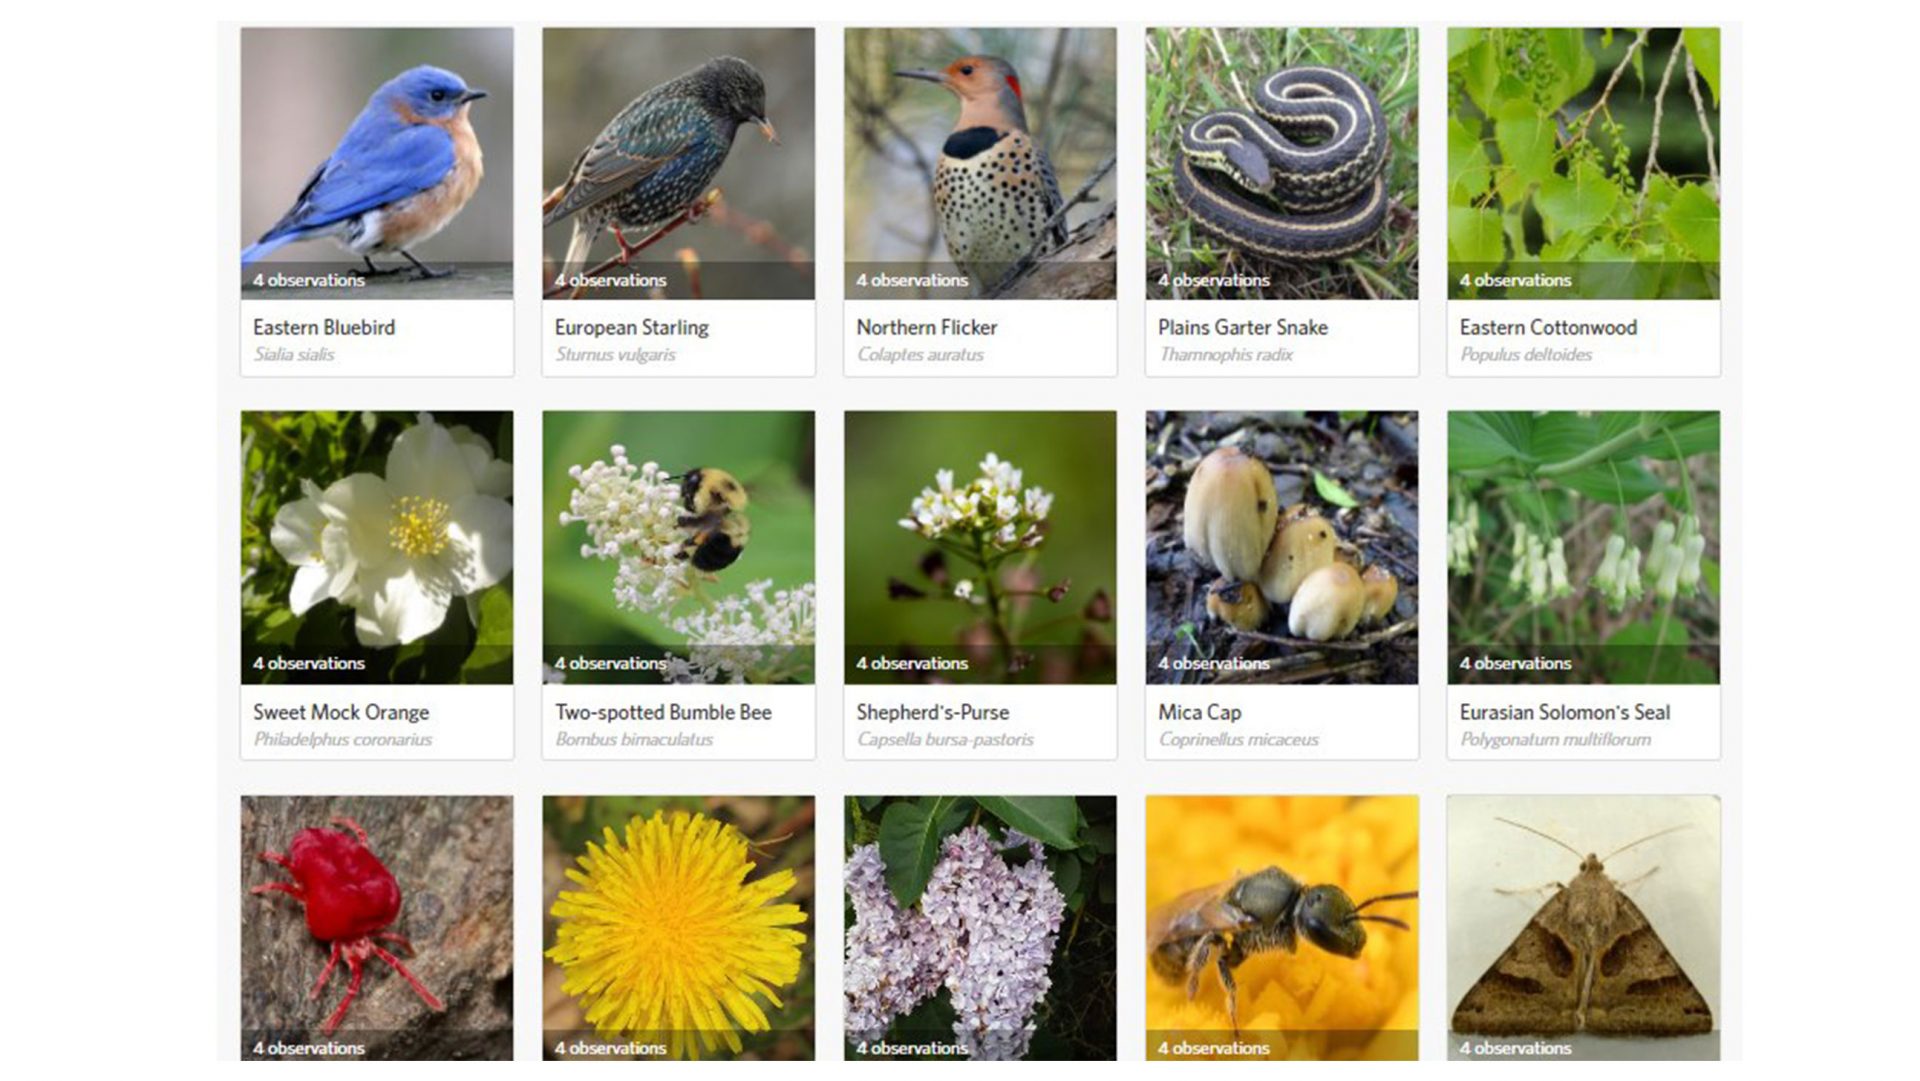Click 4 observations on Northern Flicker
1920x1081 pixels.
(912, 280)
